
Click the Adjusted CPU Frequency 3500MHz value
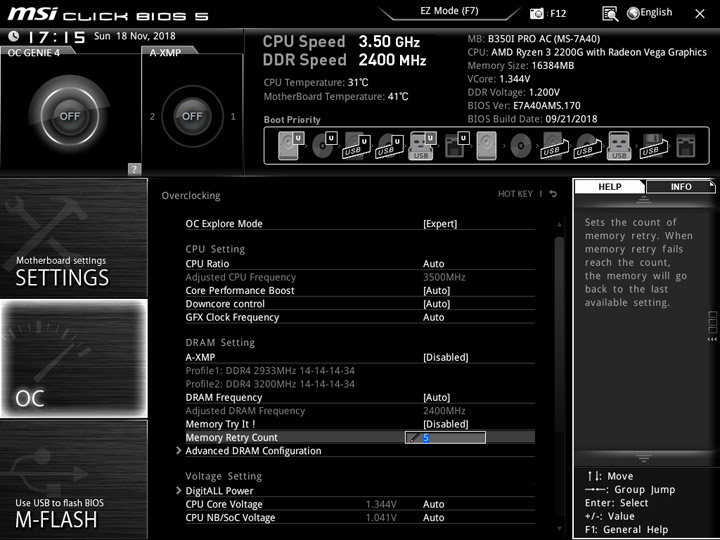[x=444, y=277]
